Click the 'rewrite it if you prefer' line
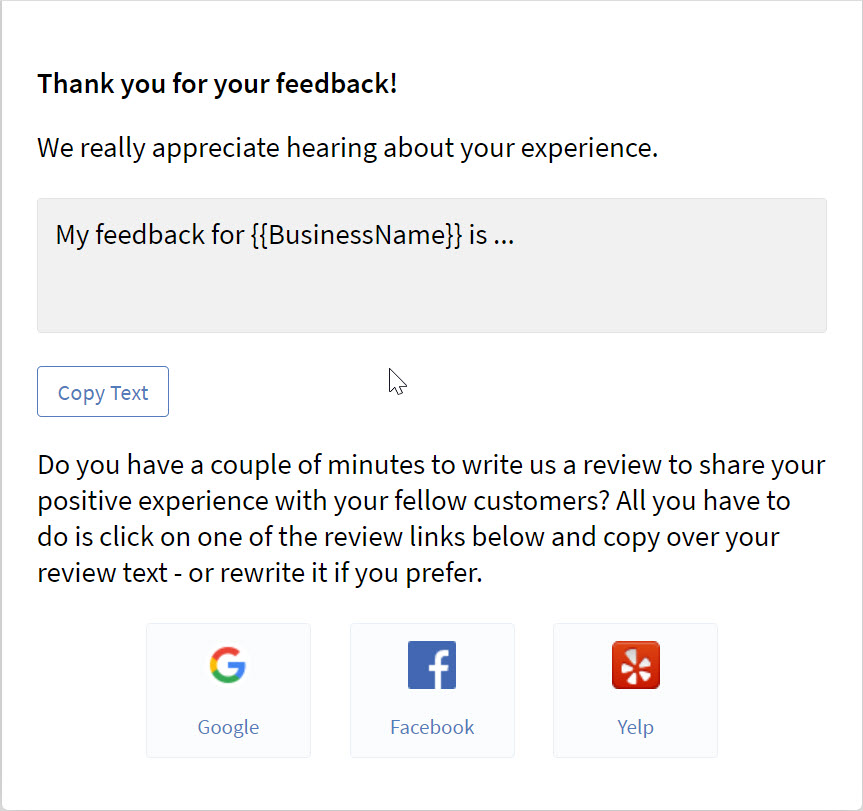Viewport: 863px width, 811px height. point(351,573)
